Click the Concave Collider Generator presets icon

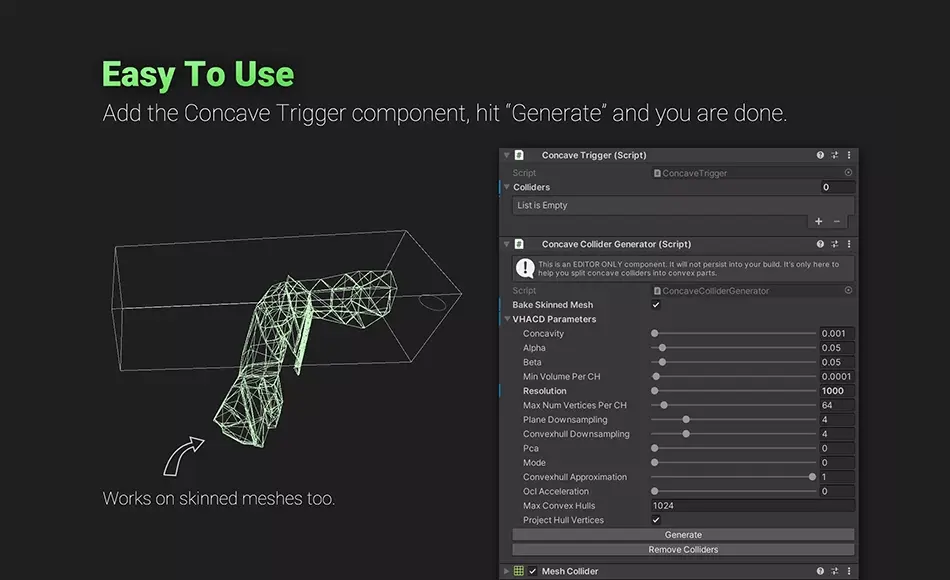(x=834, y=243)
